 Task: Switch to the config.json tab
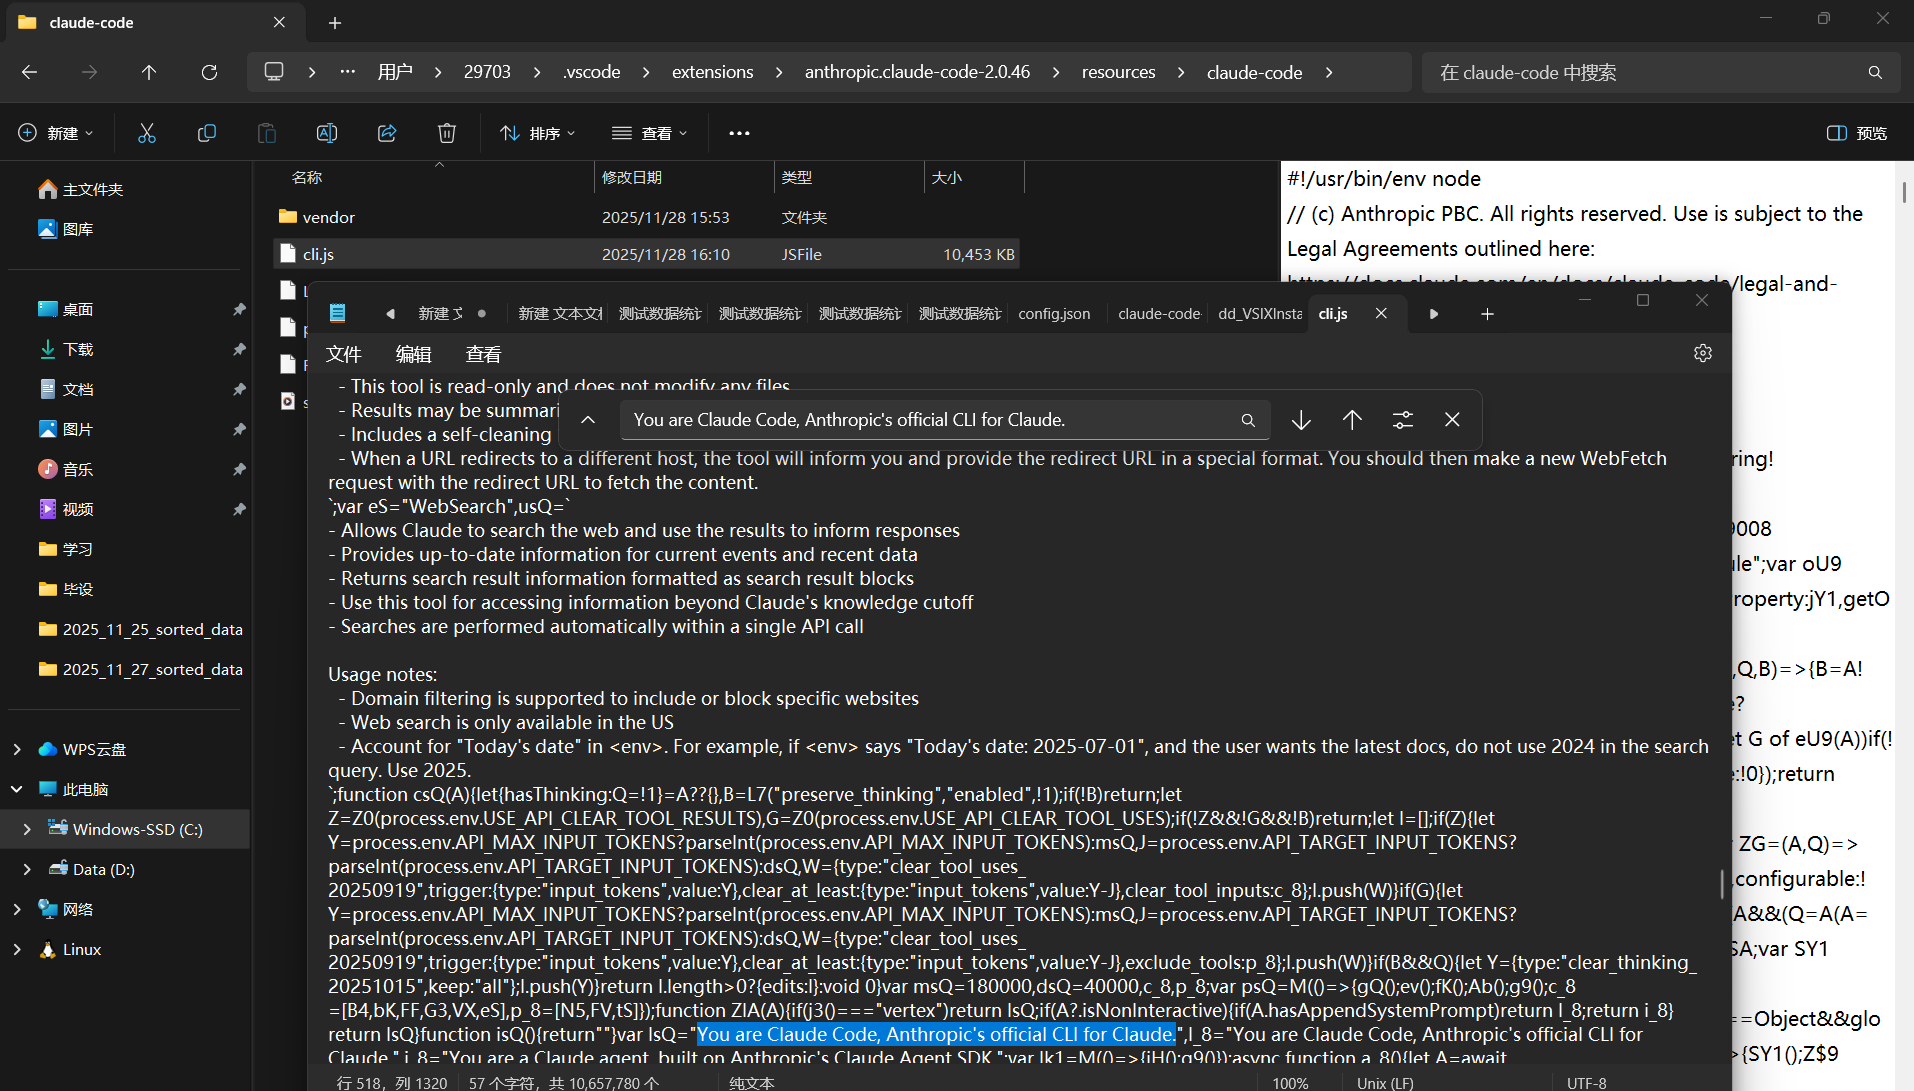tap(1054, 314)
